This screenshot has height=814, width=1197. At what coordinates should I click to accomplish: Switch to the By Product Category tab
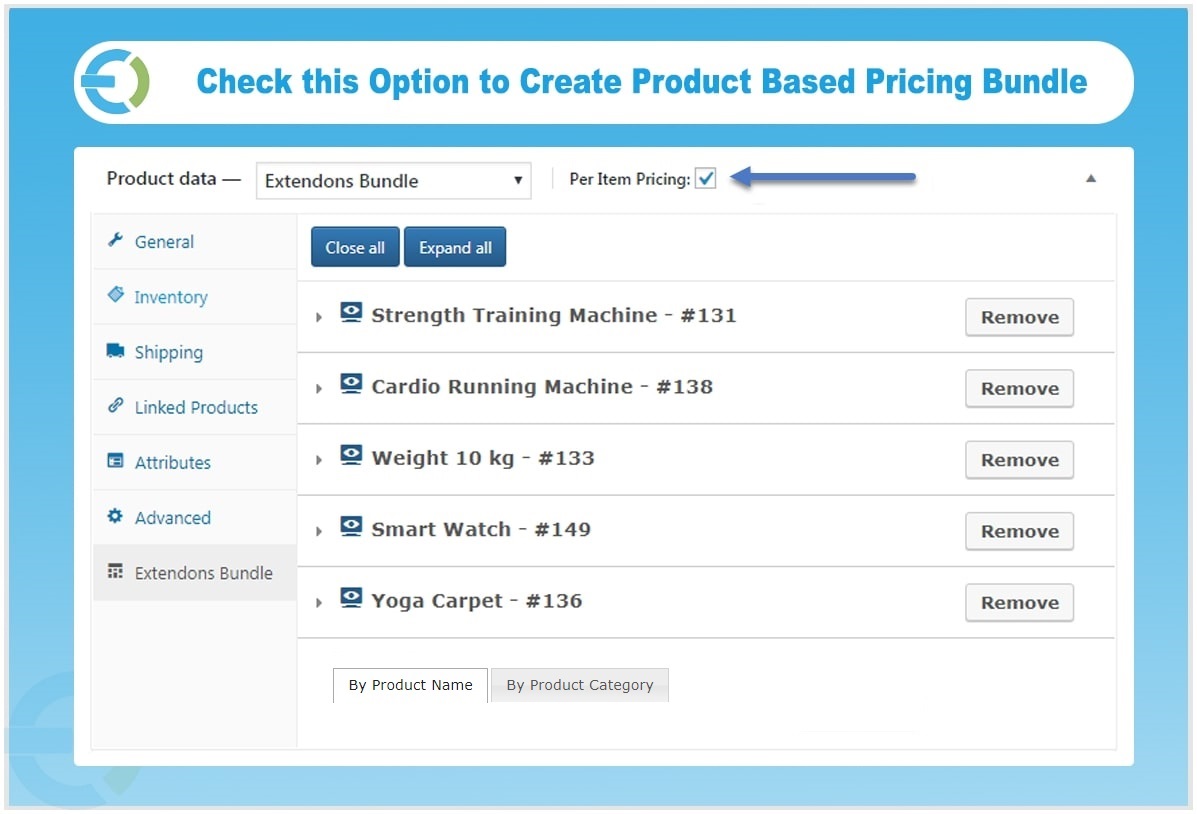580,685
